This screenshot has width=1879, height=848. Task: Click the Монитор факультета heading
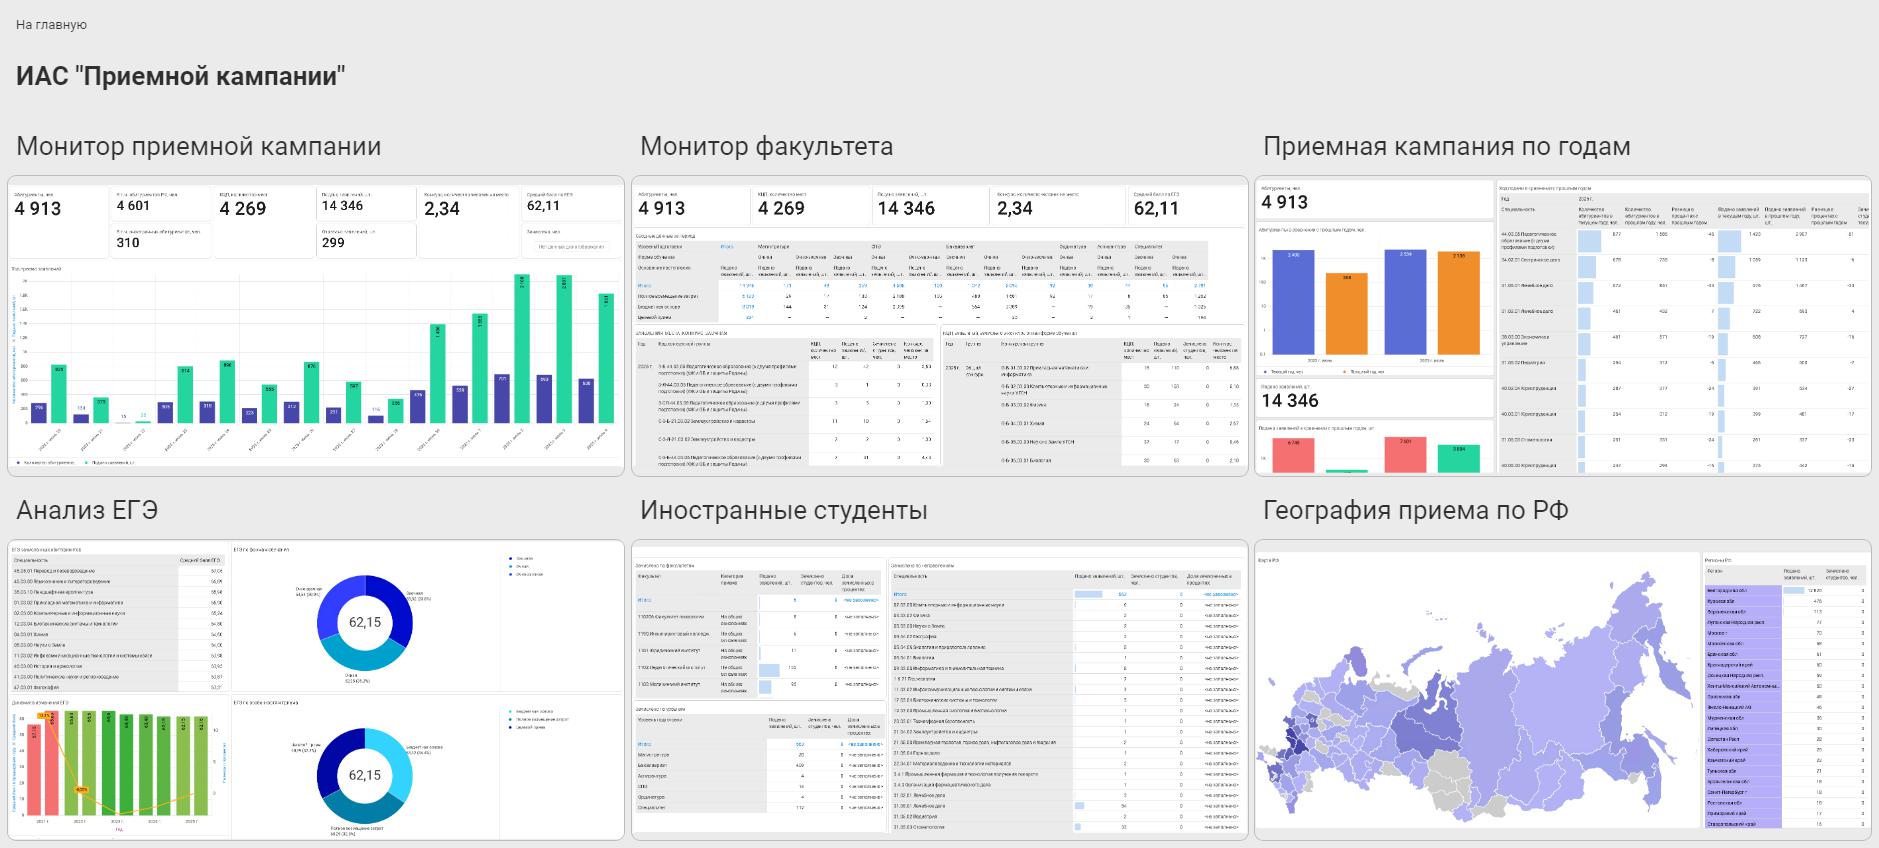pos(766,146)
